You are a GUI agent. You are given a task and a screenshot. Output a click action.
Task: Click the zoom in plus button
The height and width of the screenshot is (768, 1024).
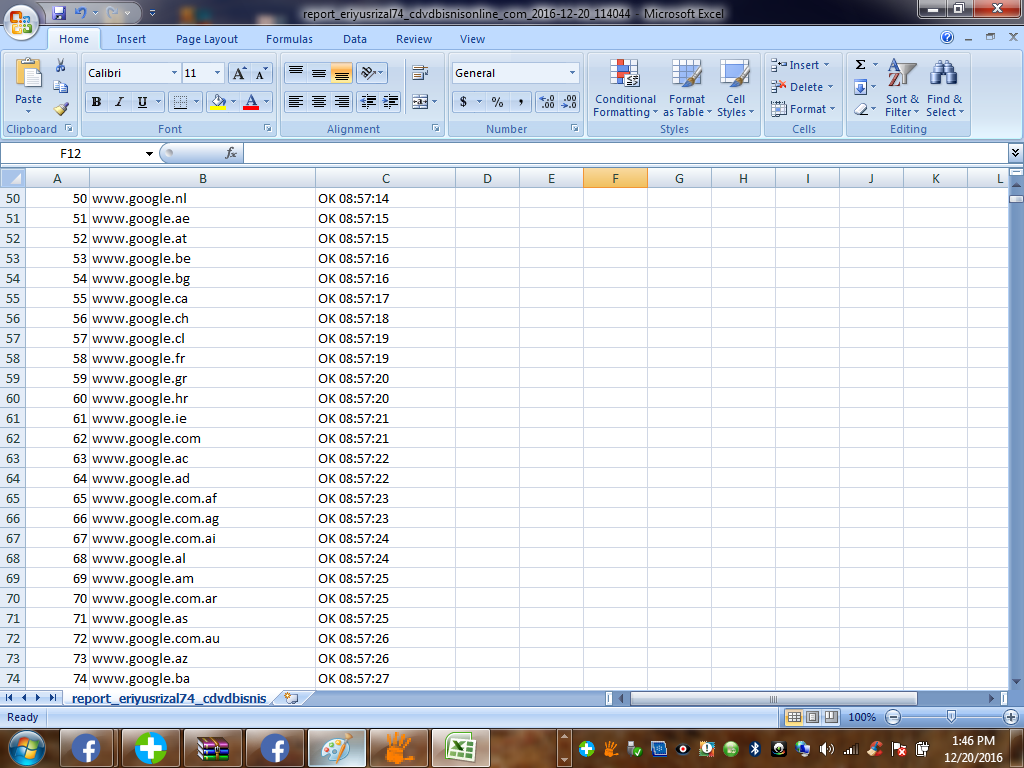1012,717
